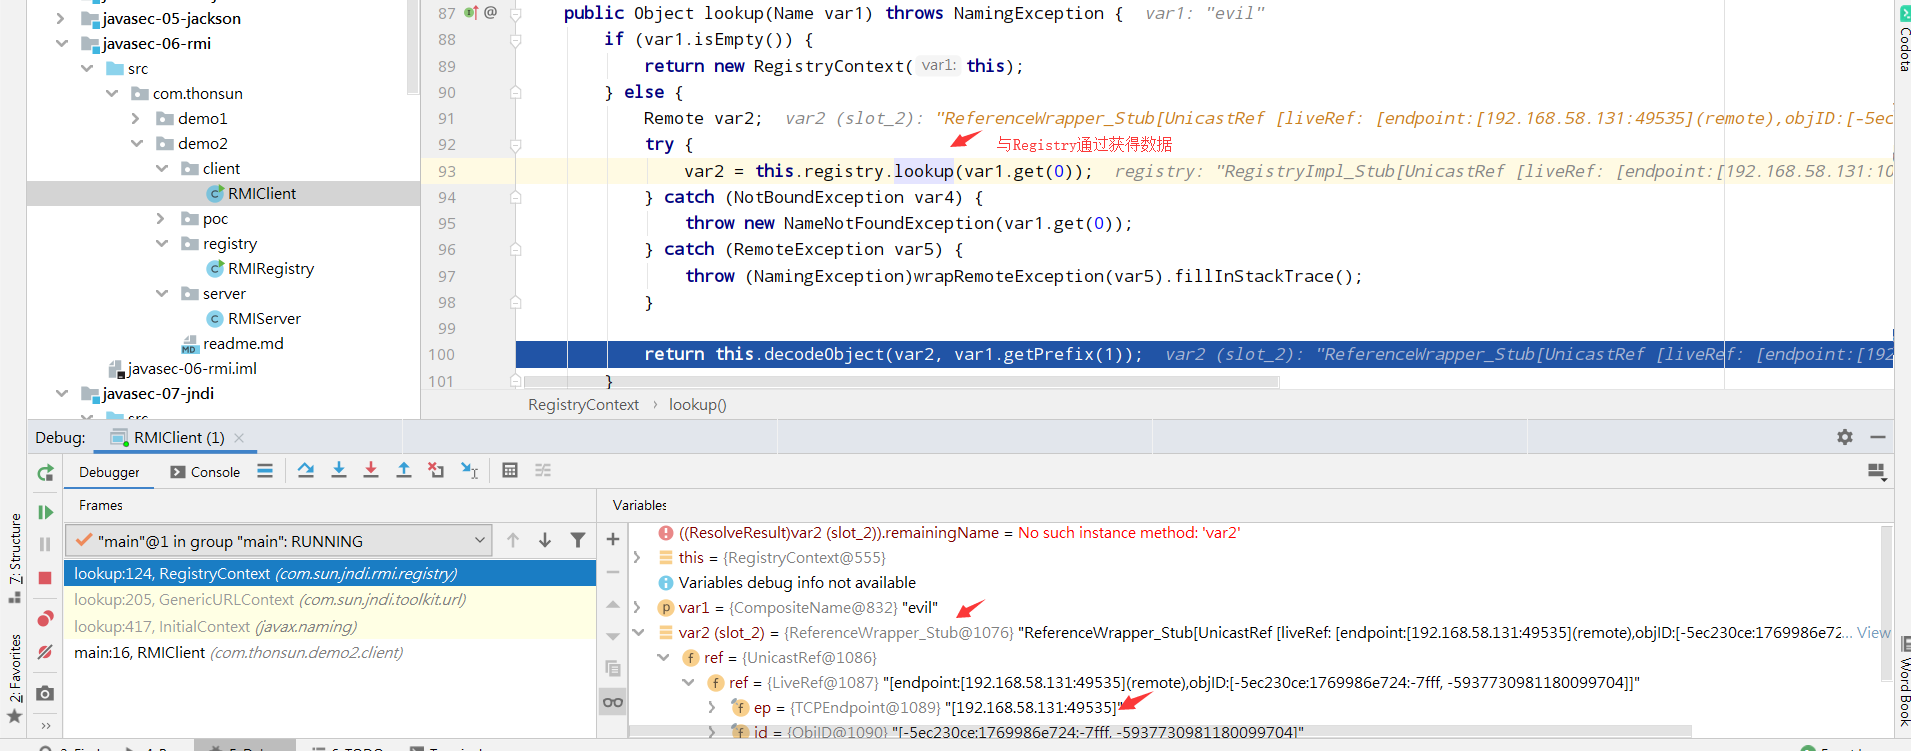
Task: Switch to the Console tab
Action: click(x=205, y=472)
